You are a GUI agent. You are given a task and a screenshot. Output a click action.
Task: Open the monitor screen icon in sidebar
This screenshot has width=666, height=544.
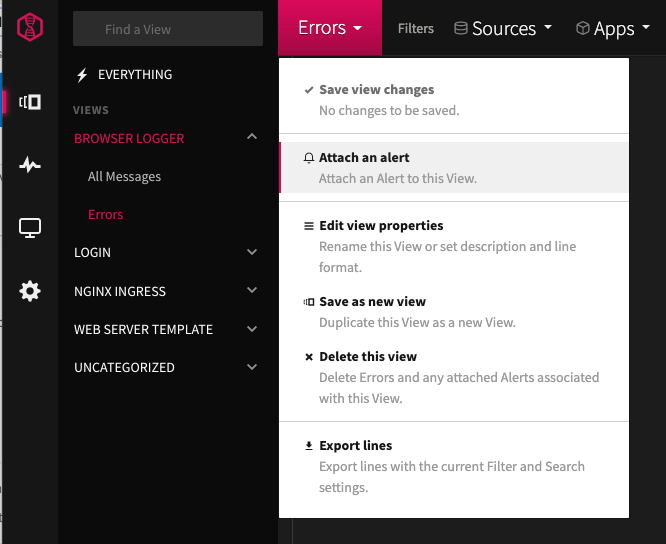[30, 228]
